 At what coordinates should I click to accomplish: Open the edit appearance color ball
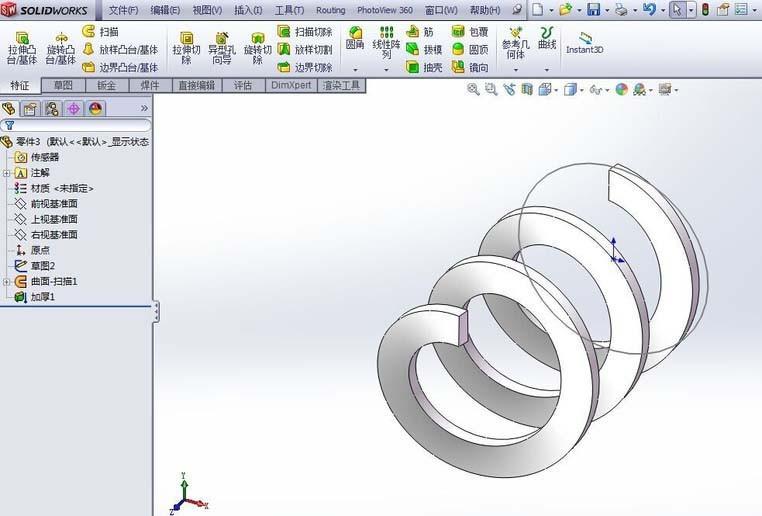pos(622,89)
